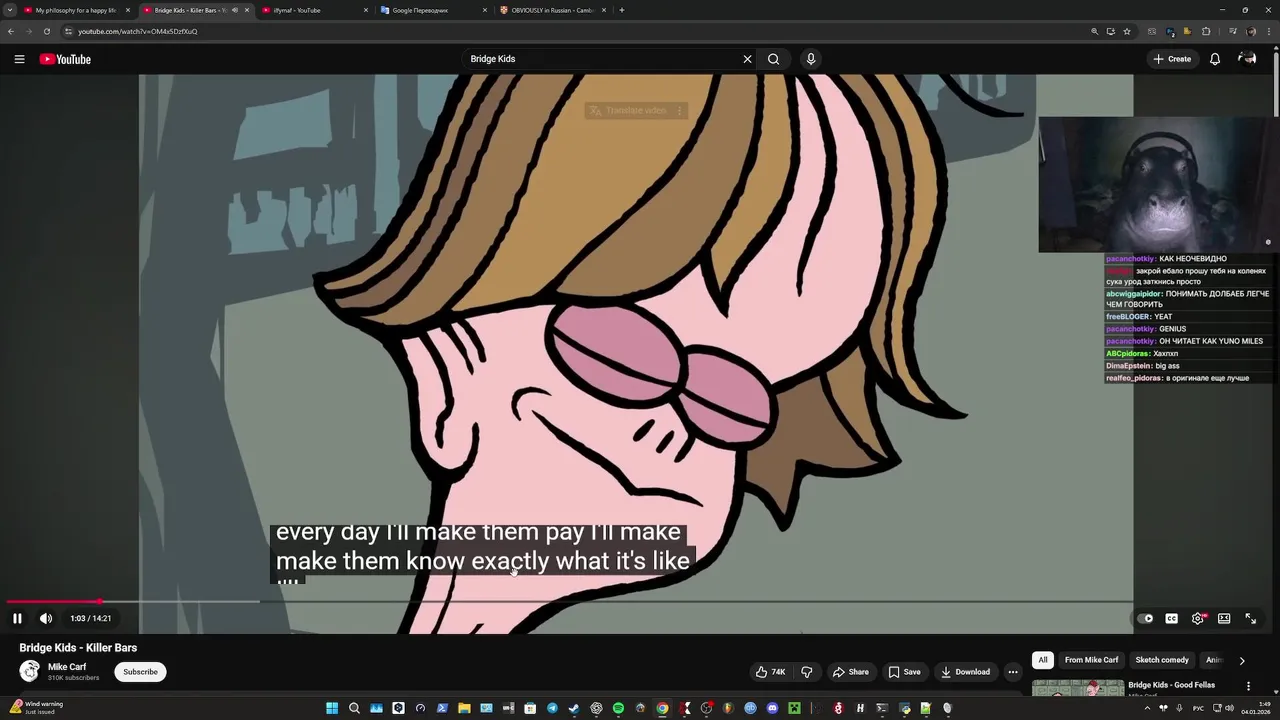Open Windows taskbar search

tap(354, 708)
